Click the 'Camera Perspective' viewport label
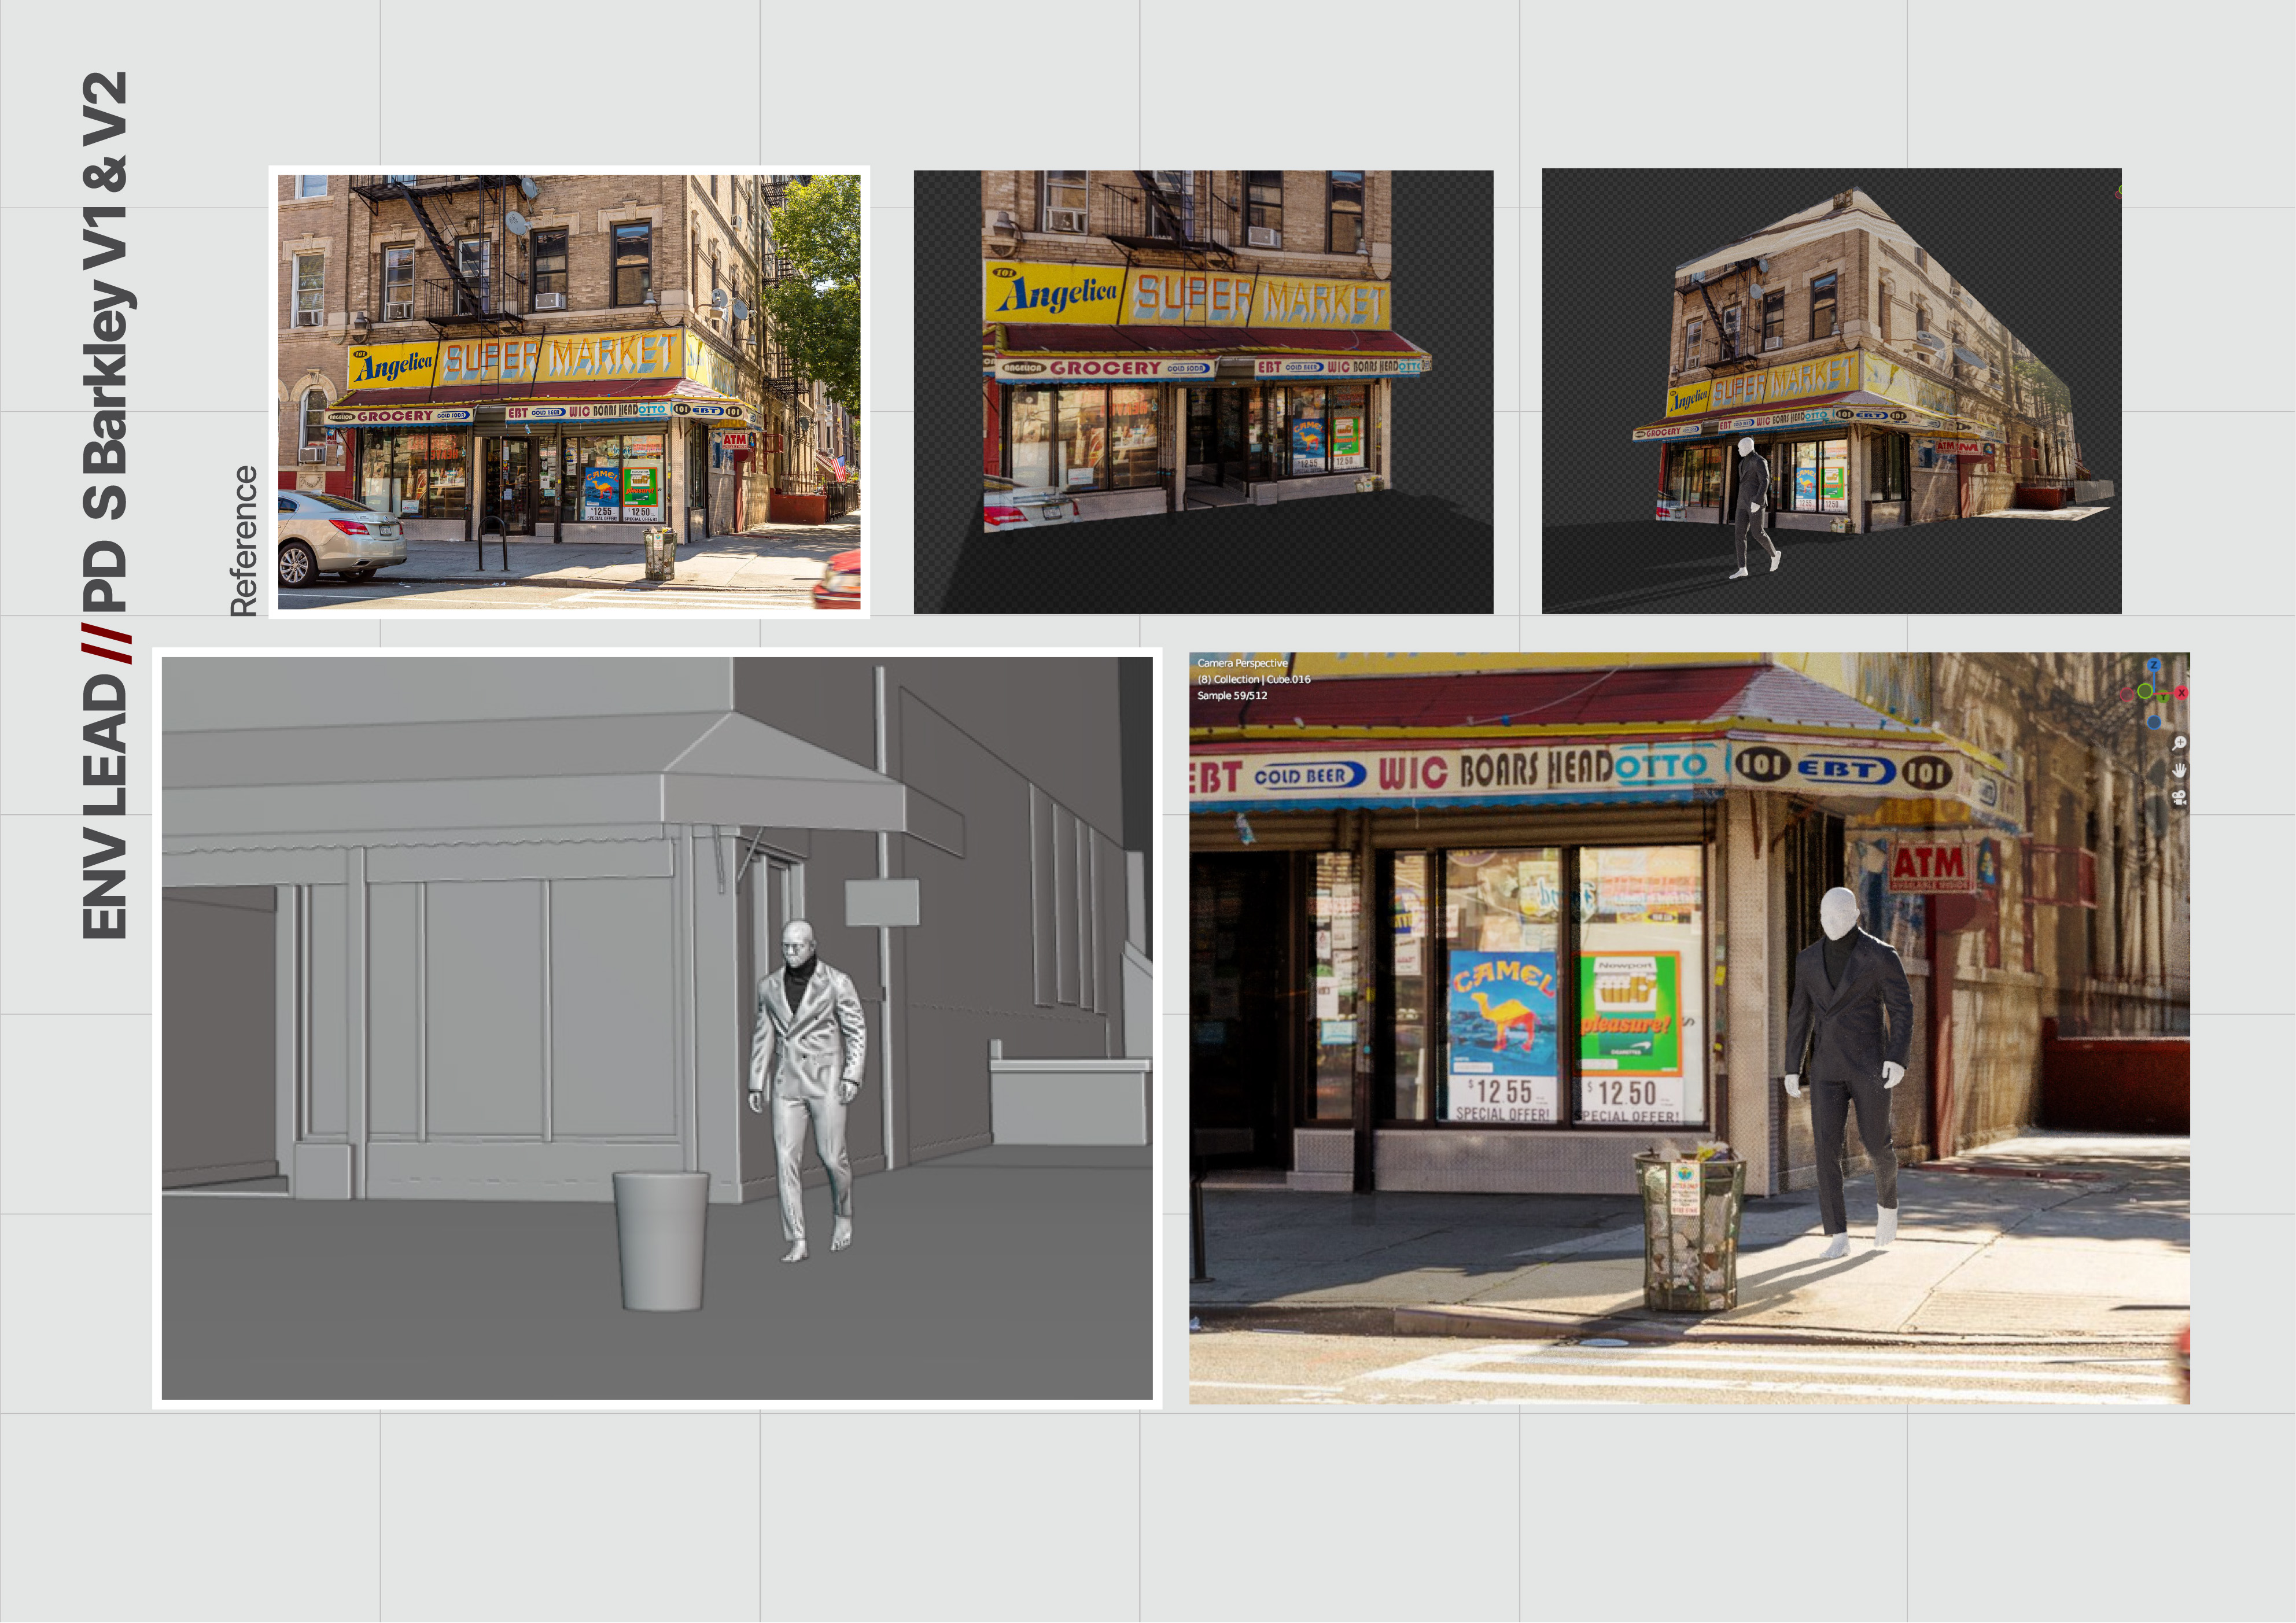 coord(1242,663)
